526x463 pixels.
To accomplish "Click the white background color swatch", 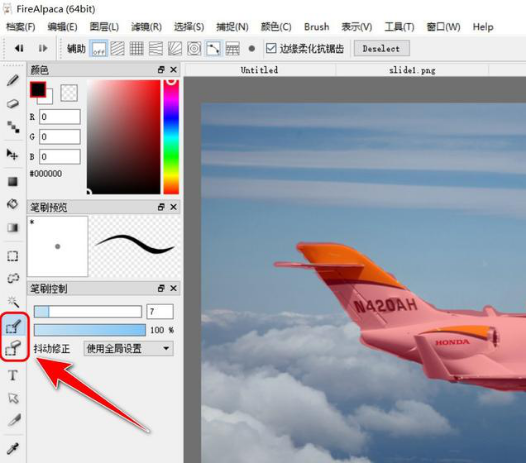I will point(48,100).
